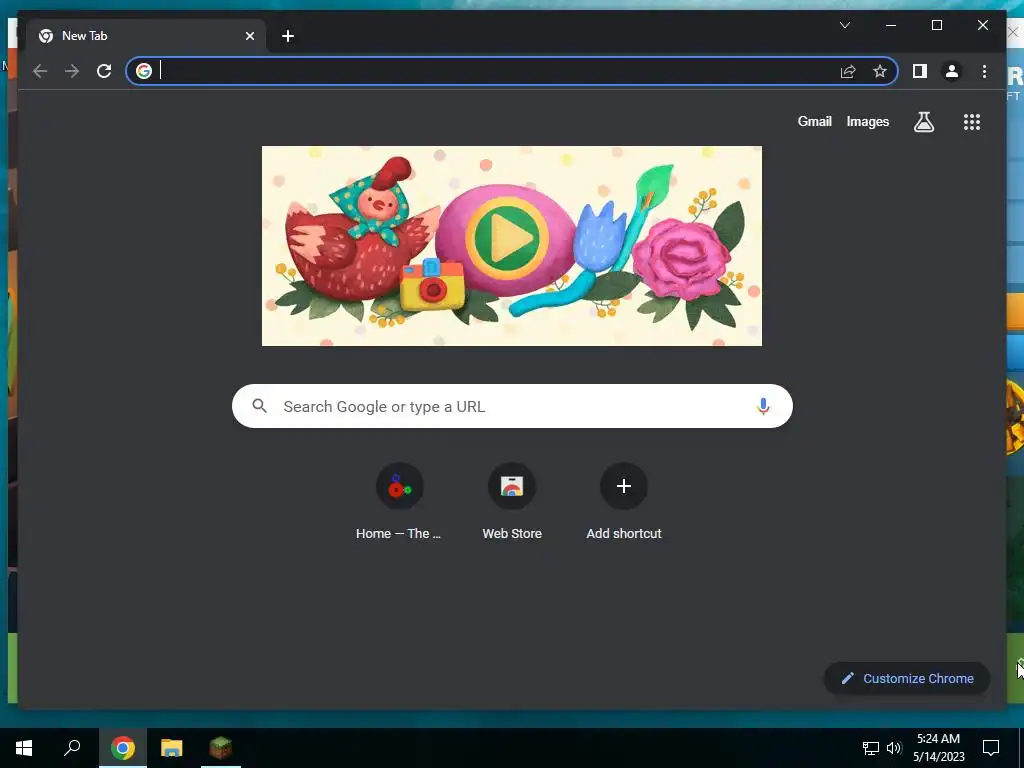Click the Search Google or type a URL box
The image size is (1024, 768).
point(512,406)
